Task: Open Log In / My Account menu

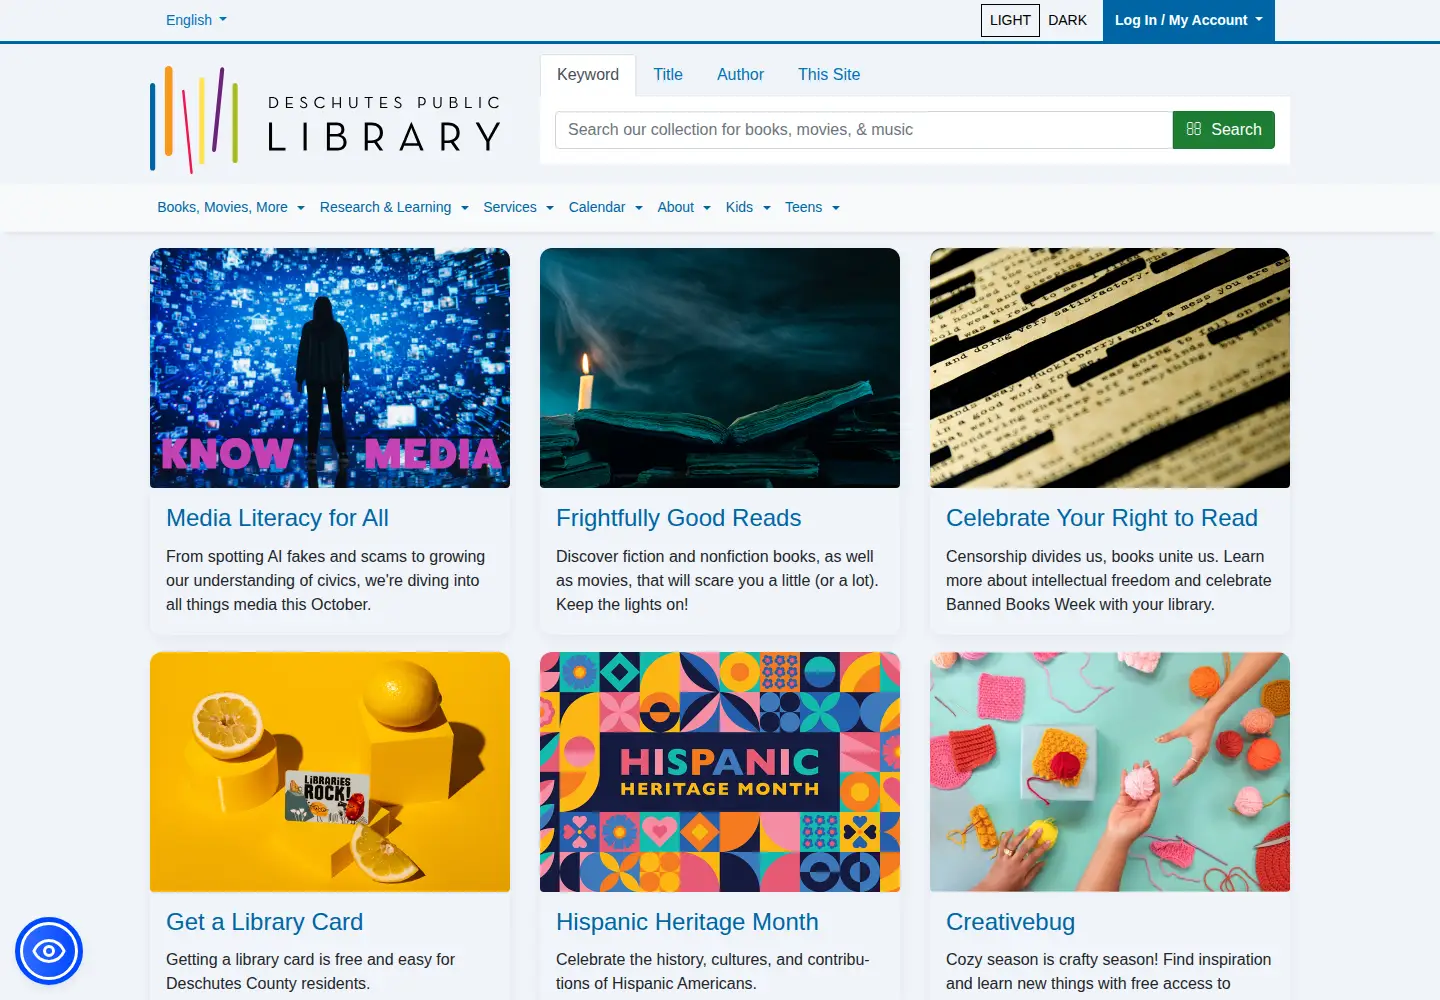Action: (1188, 20)
